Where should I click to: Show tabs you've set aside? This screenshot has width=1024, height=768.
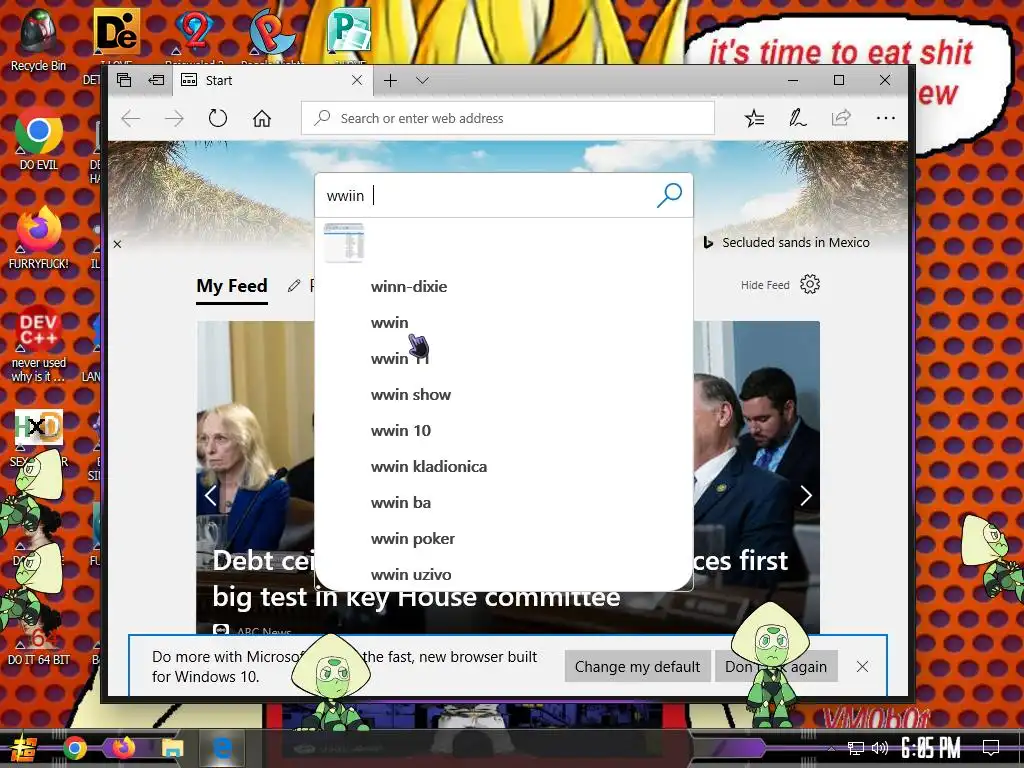click(x=124, y=80)
